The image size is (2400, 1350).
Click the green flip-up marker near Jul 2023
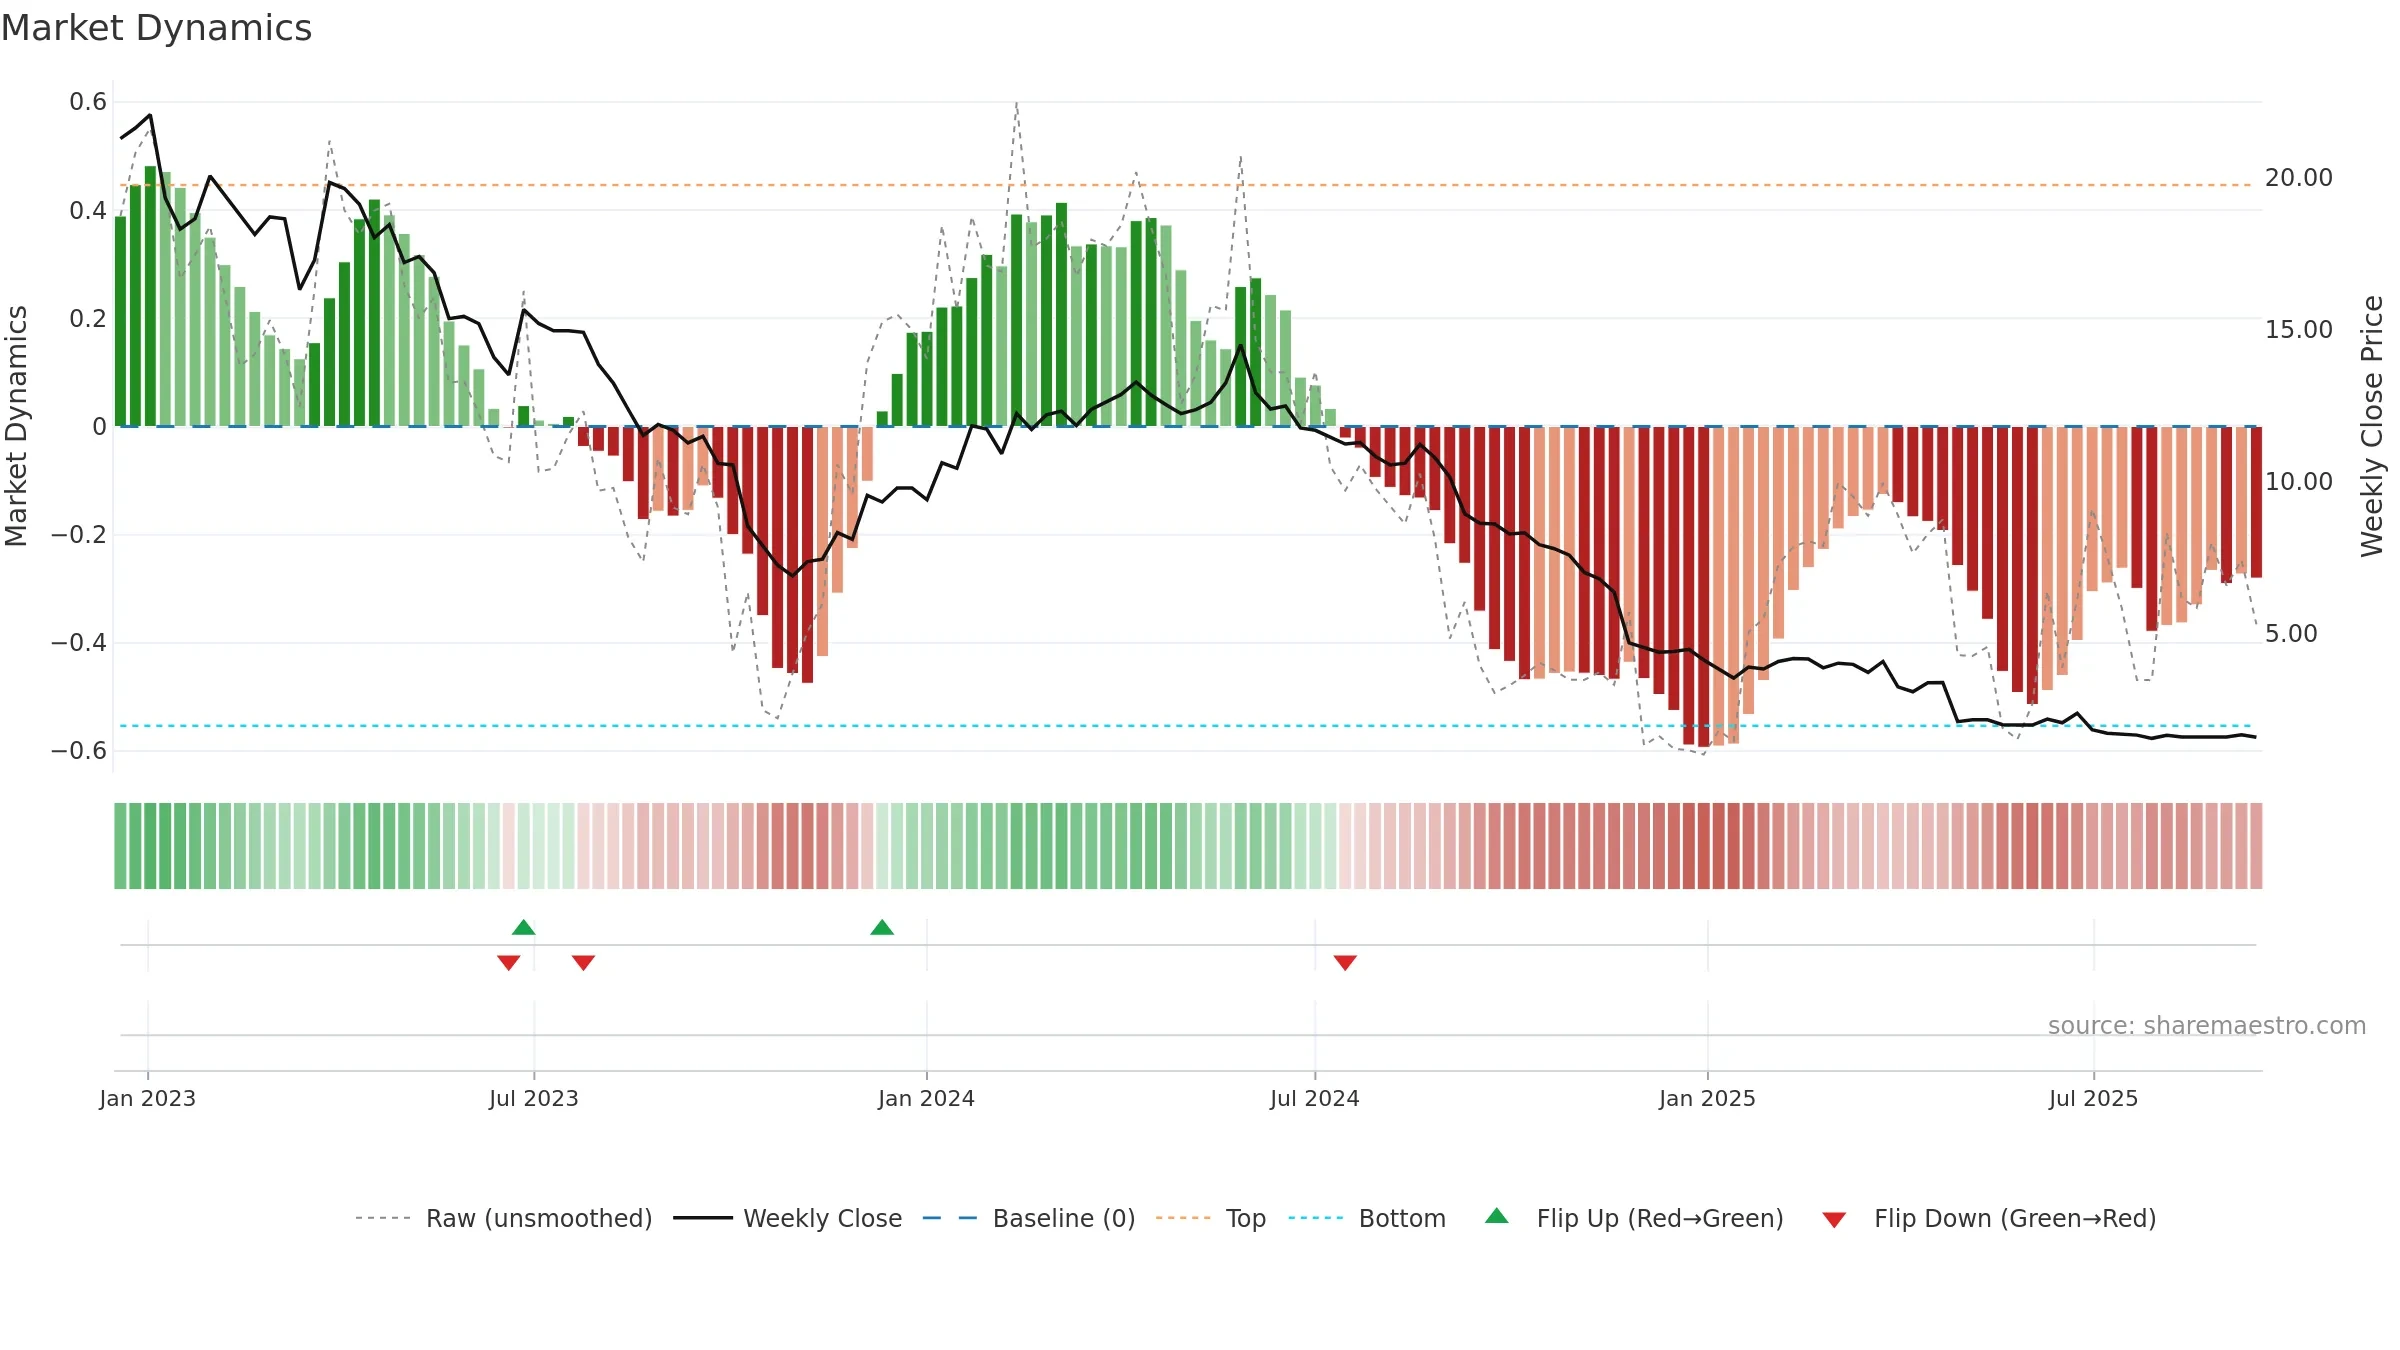coord(524,927)
